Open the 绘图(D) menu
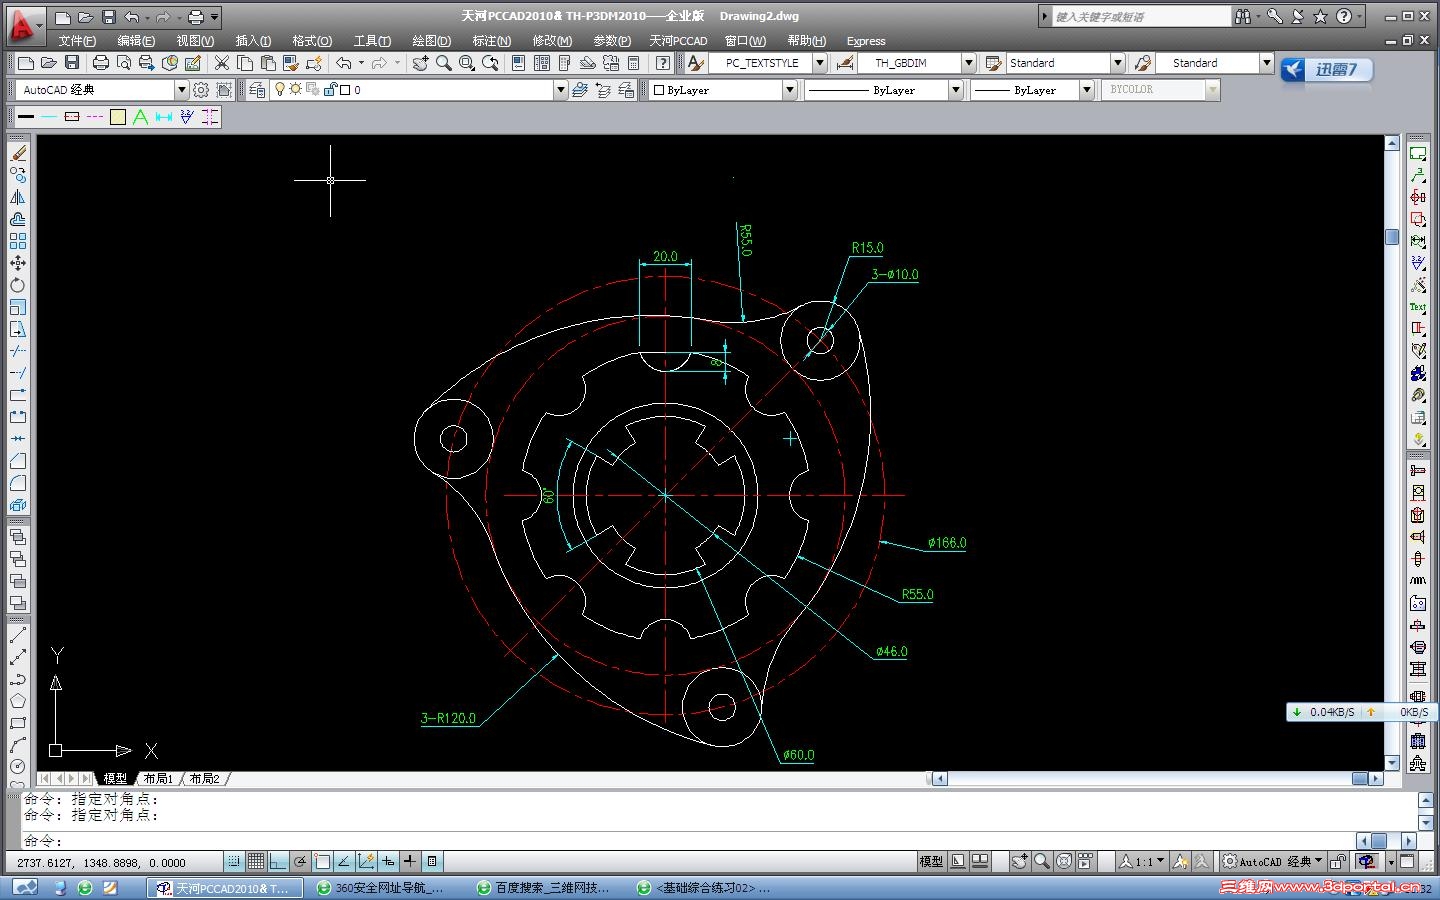The width and height of the screenshot is (1440, 900). pos(431,41)
